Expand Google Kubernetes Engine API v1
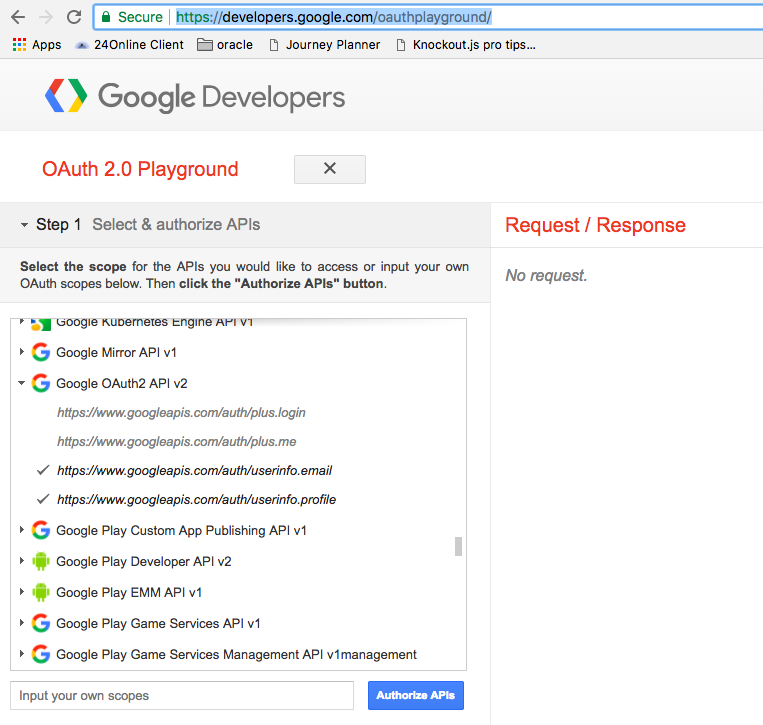The height and width of the screenshot is (725, 763). (22, 322)
